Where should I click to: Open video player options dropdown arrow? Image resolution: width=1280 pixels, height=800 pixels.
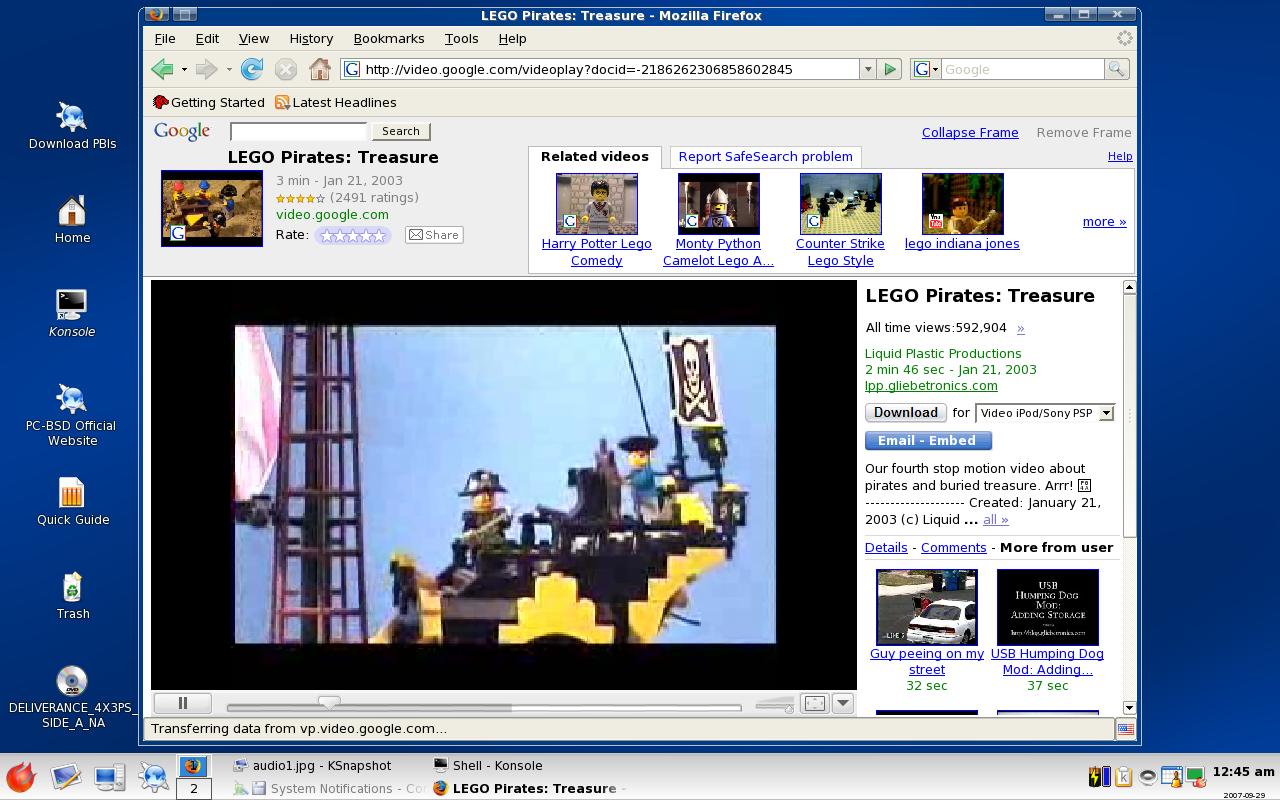[843, 703]
